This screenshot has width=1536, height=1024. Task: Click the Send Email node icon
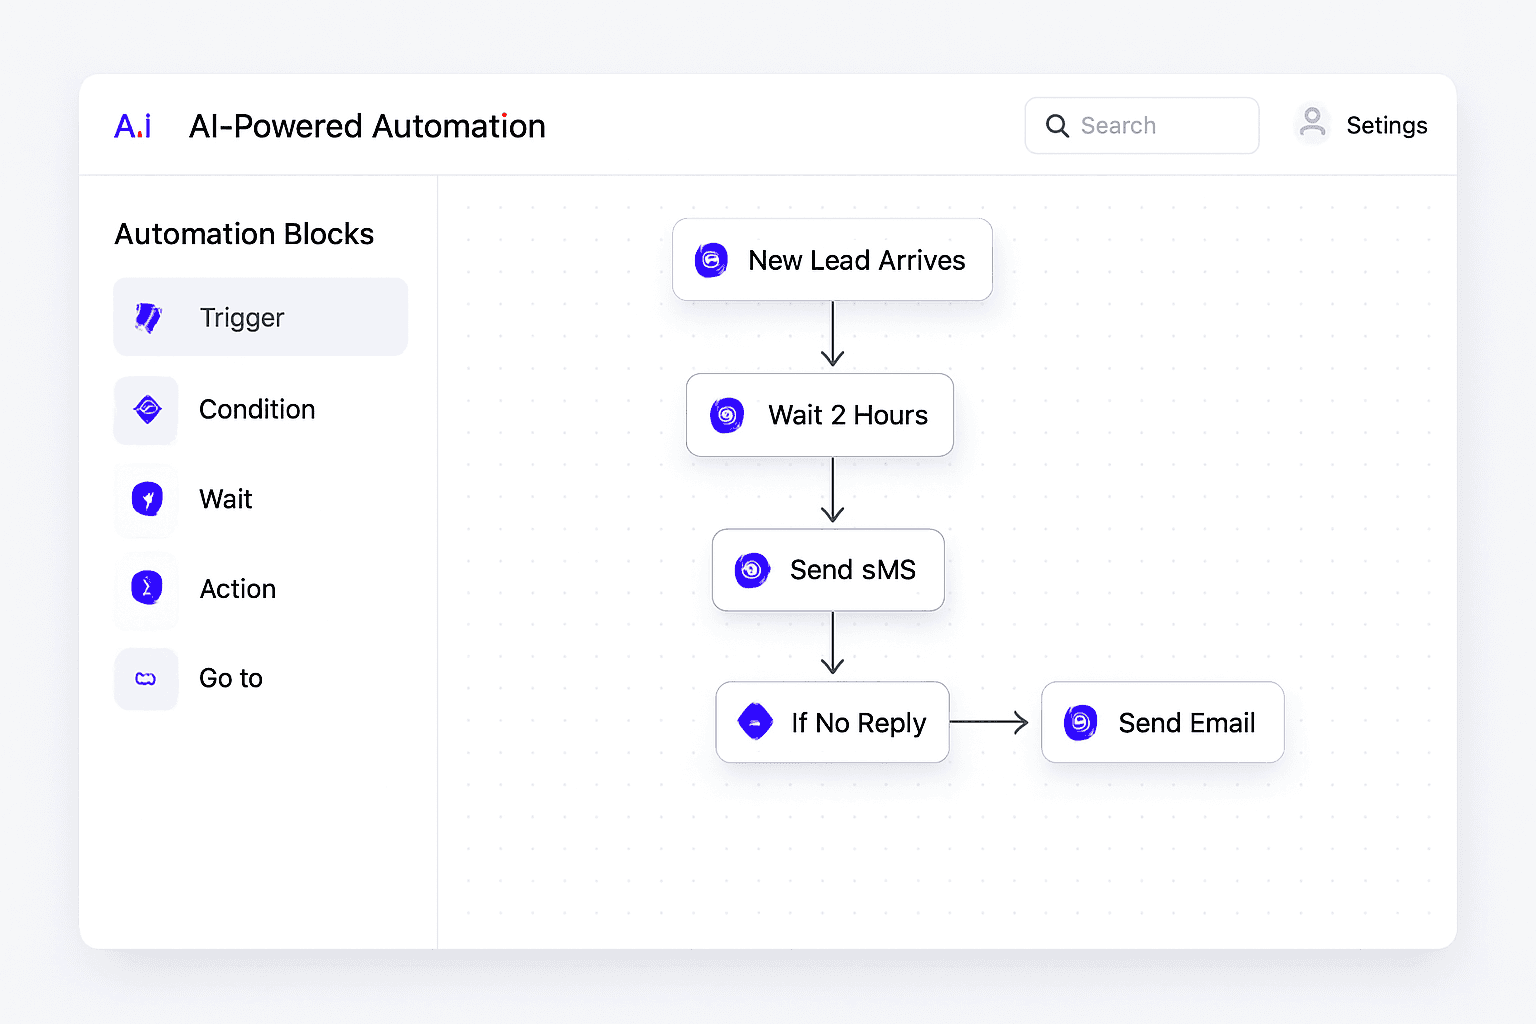coord(1080,722)
